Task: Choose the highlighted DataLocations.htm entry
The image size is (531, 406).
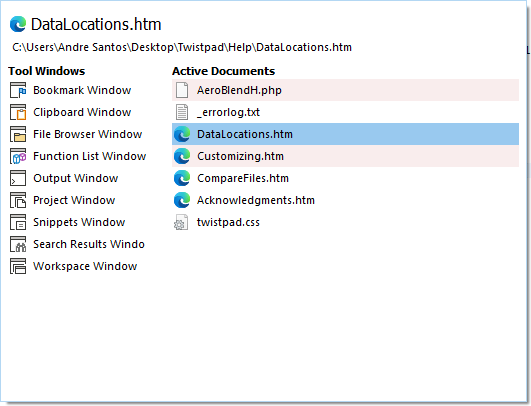Action: [345, 134]
